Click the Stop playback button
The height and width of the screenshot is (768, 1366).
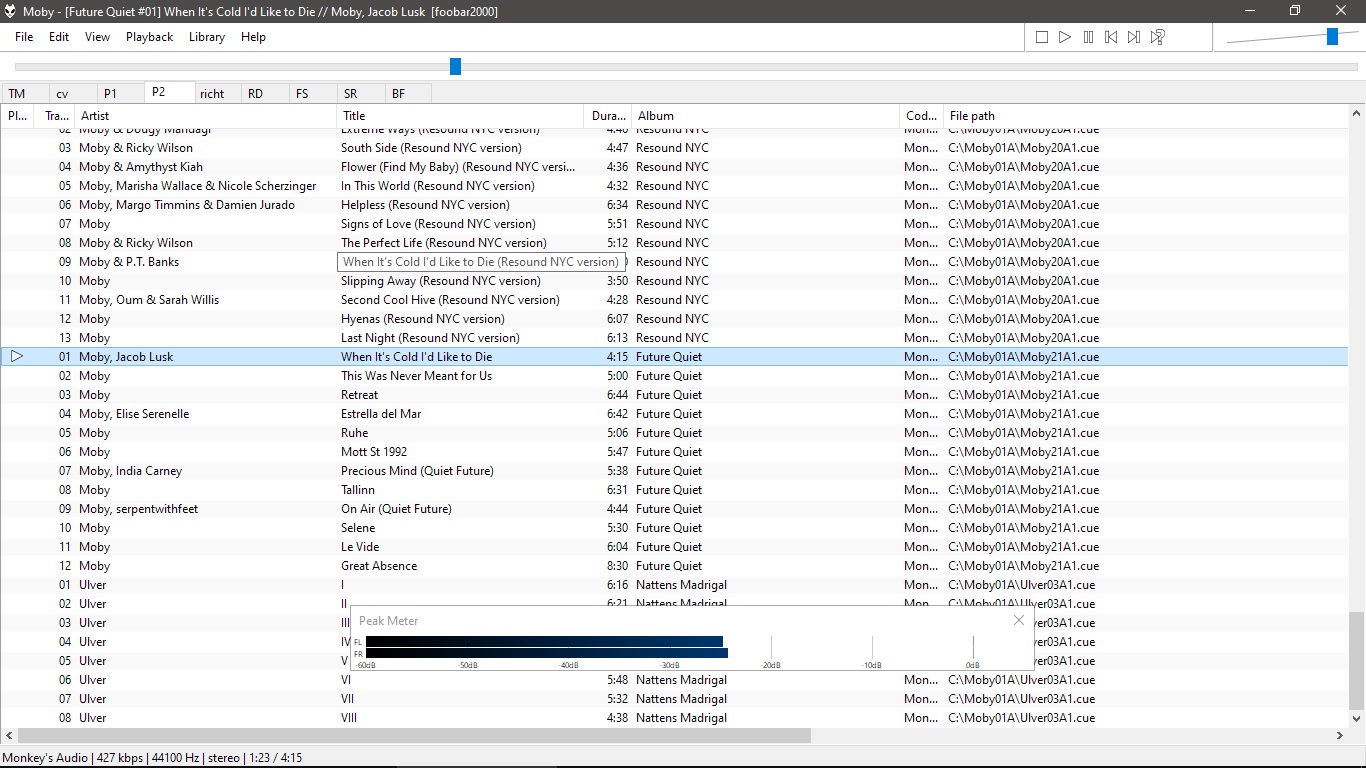[1042, 37]
